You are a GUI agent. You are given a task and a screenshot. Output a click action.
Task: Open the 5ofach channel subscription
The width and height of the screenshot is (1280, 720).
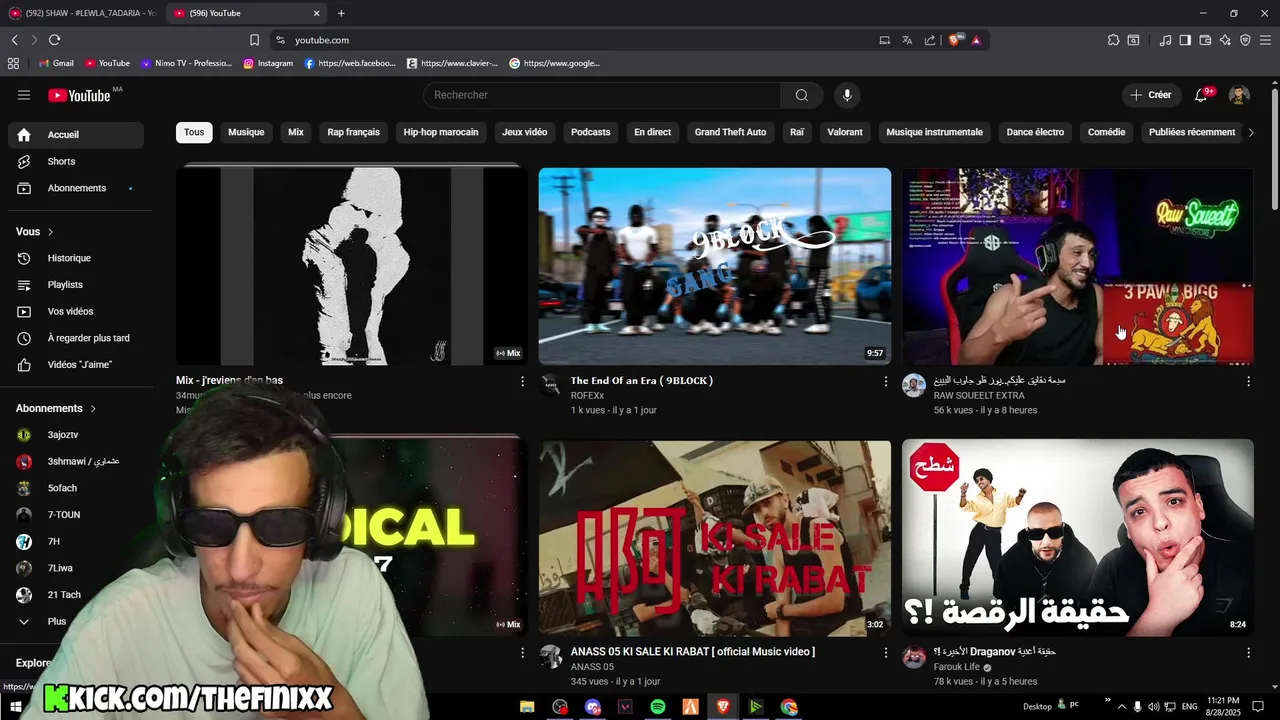(76, 488)
